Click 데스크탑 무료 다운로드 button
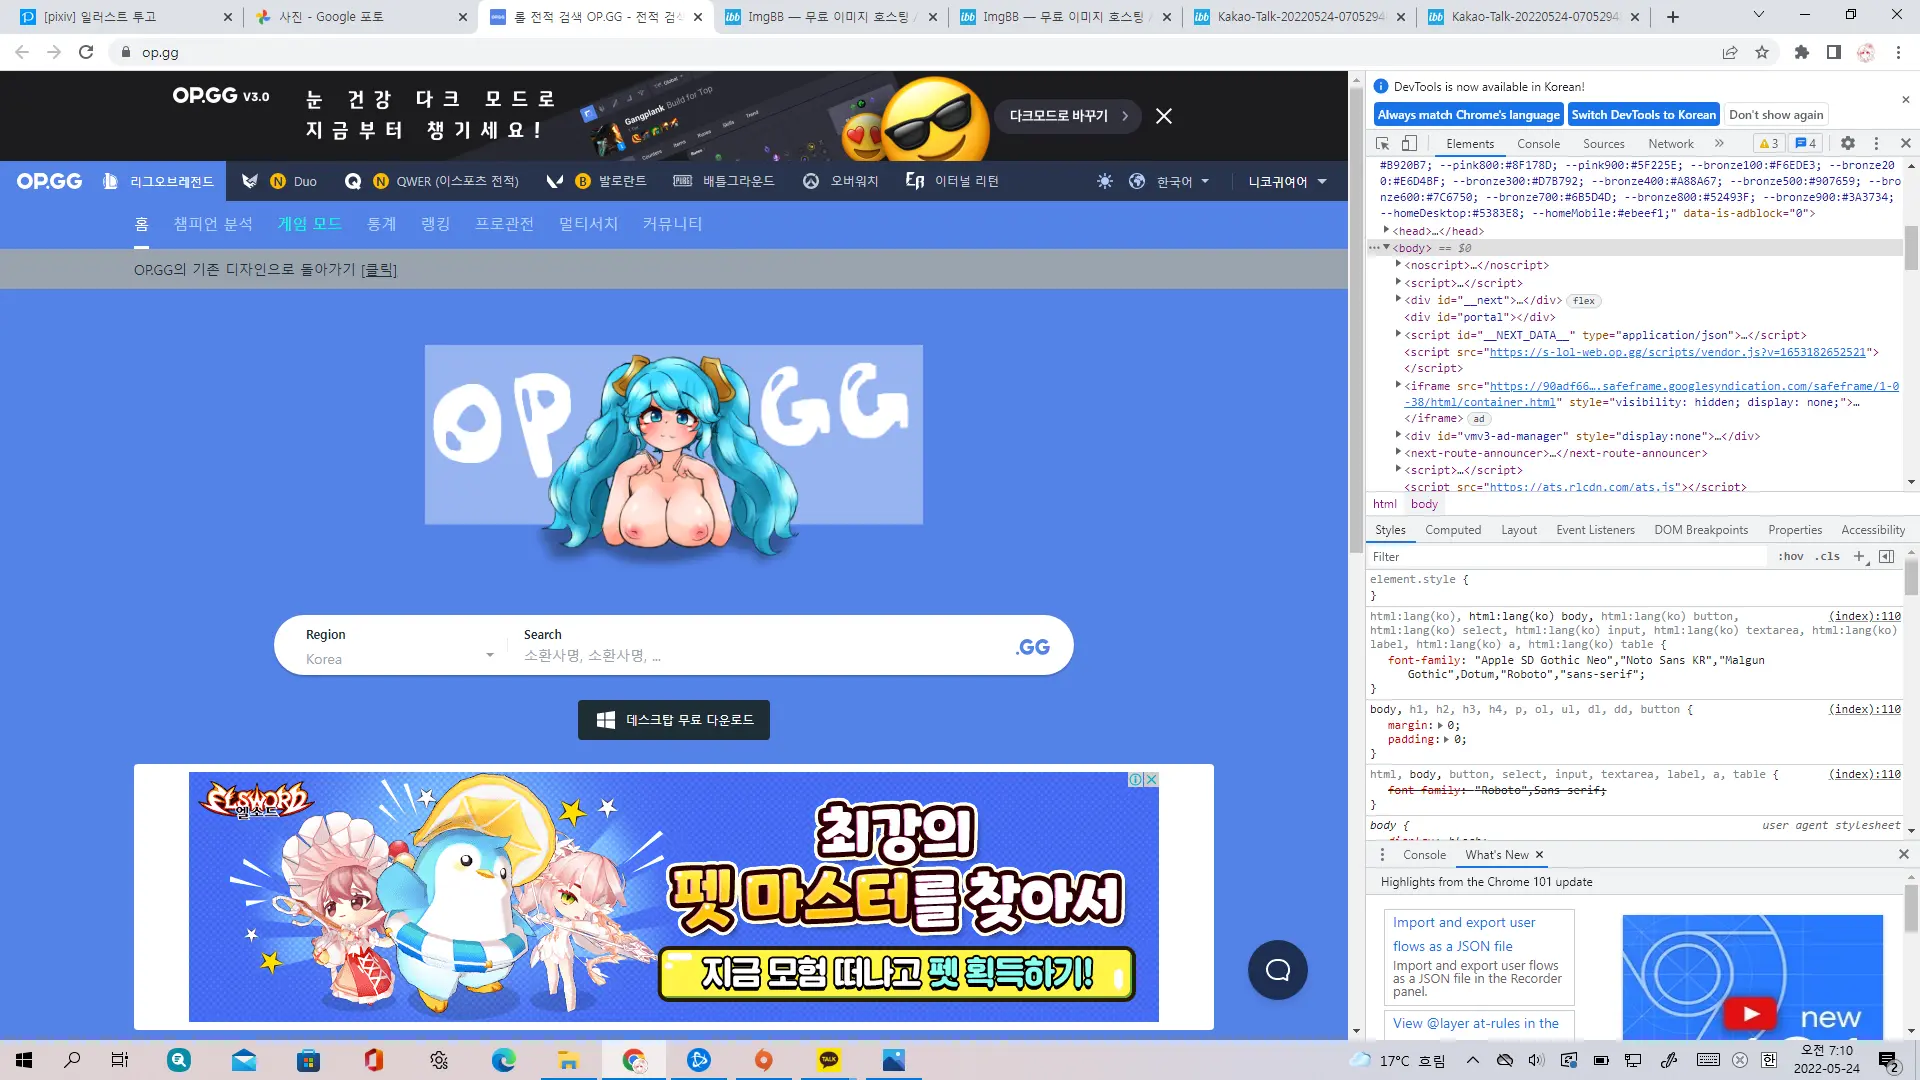The width and height of the screenshot is (1920, 1080). (674, 720)
